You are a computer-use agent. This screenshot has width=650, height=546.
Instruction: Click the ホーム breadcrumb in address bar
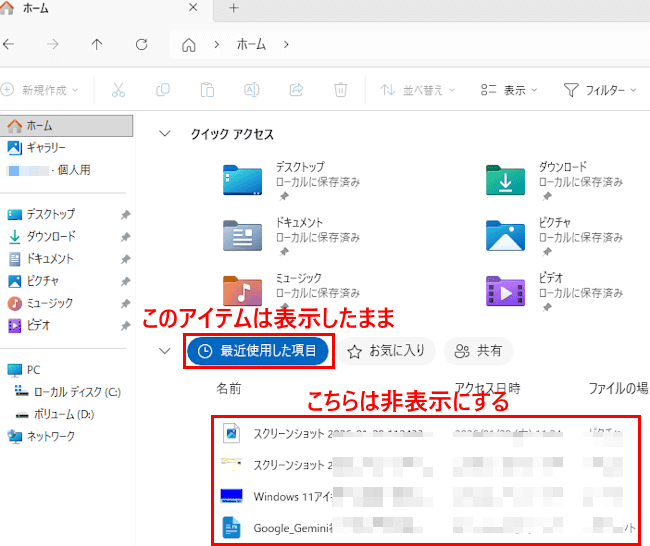tap(251, 44)
